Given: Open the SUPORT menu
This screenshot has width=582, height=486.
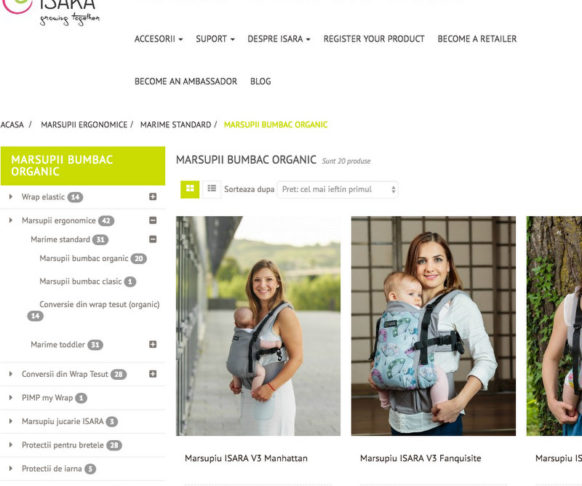Looking at the screenshot, I should coord(215,39).
